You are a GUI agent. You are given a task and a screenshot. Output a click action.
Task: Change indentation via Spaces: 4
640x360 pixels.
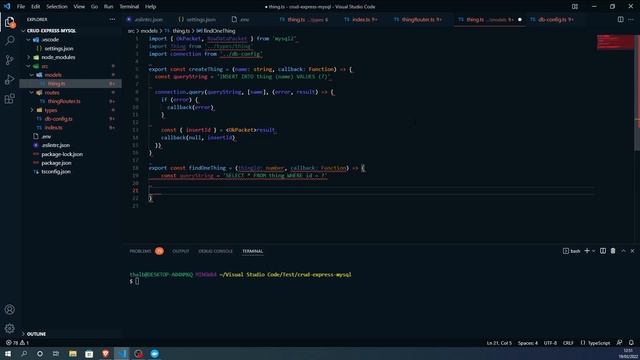pos(528,343)
